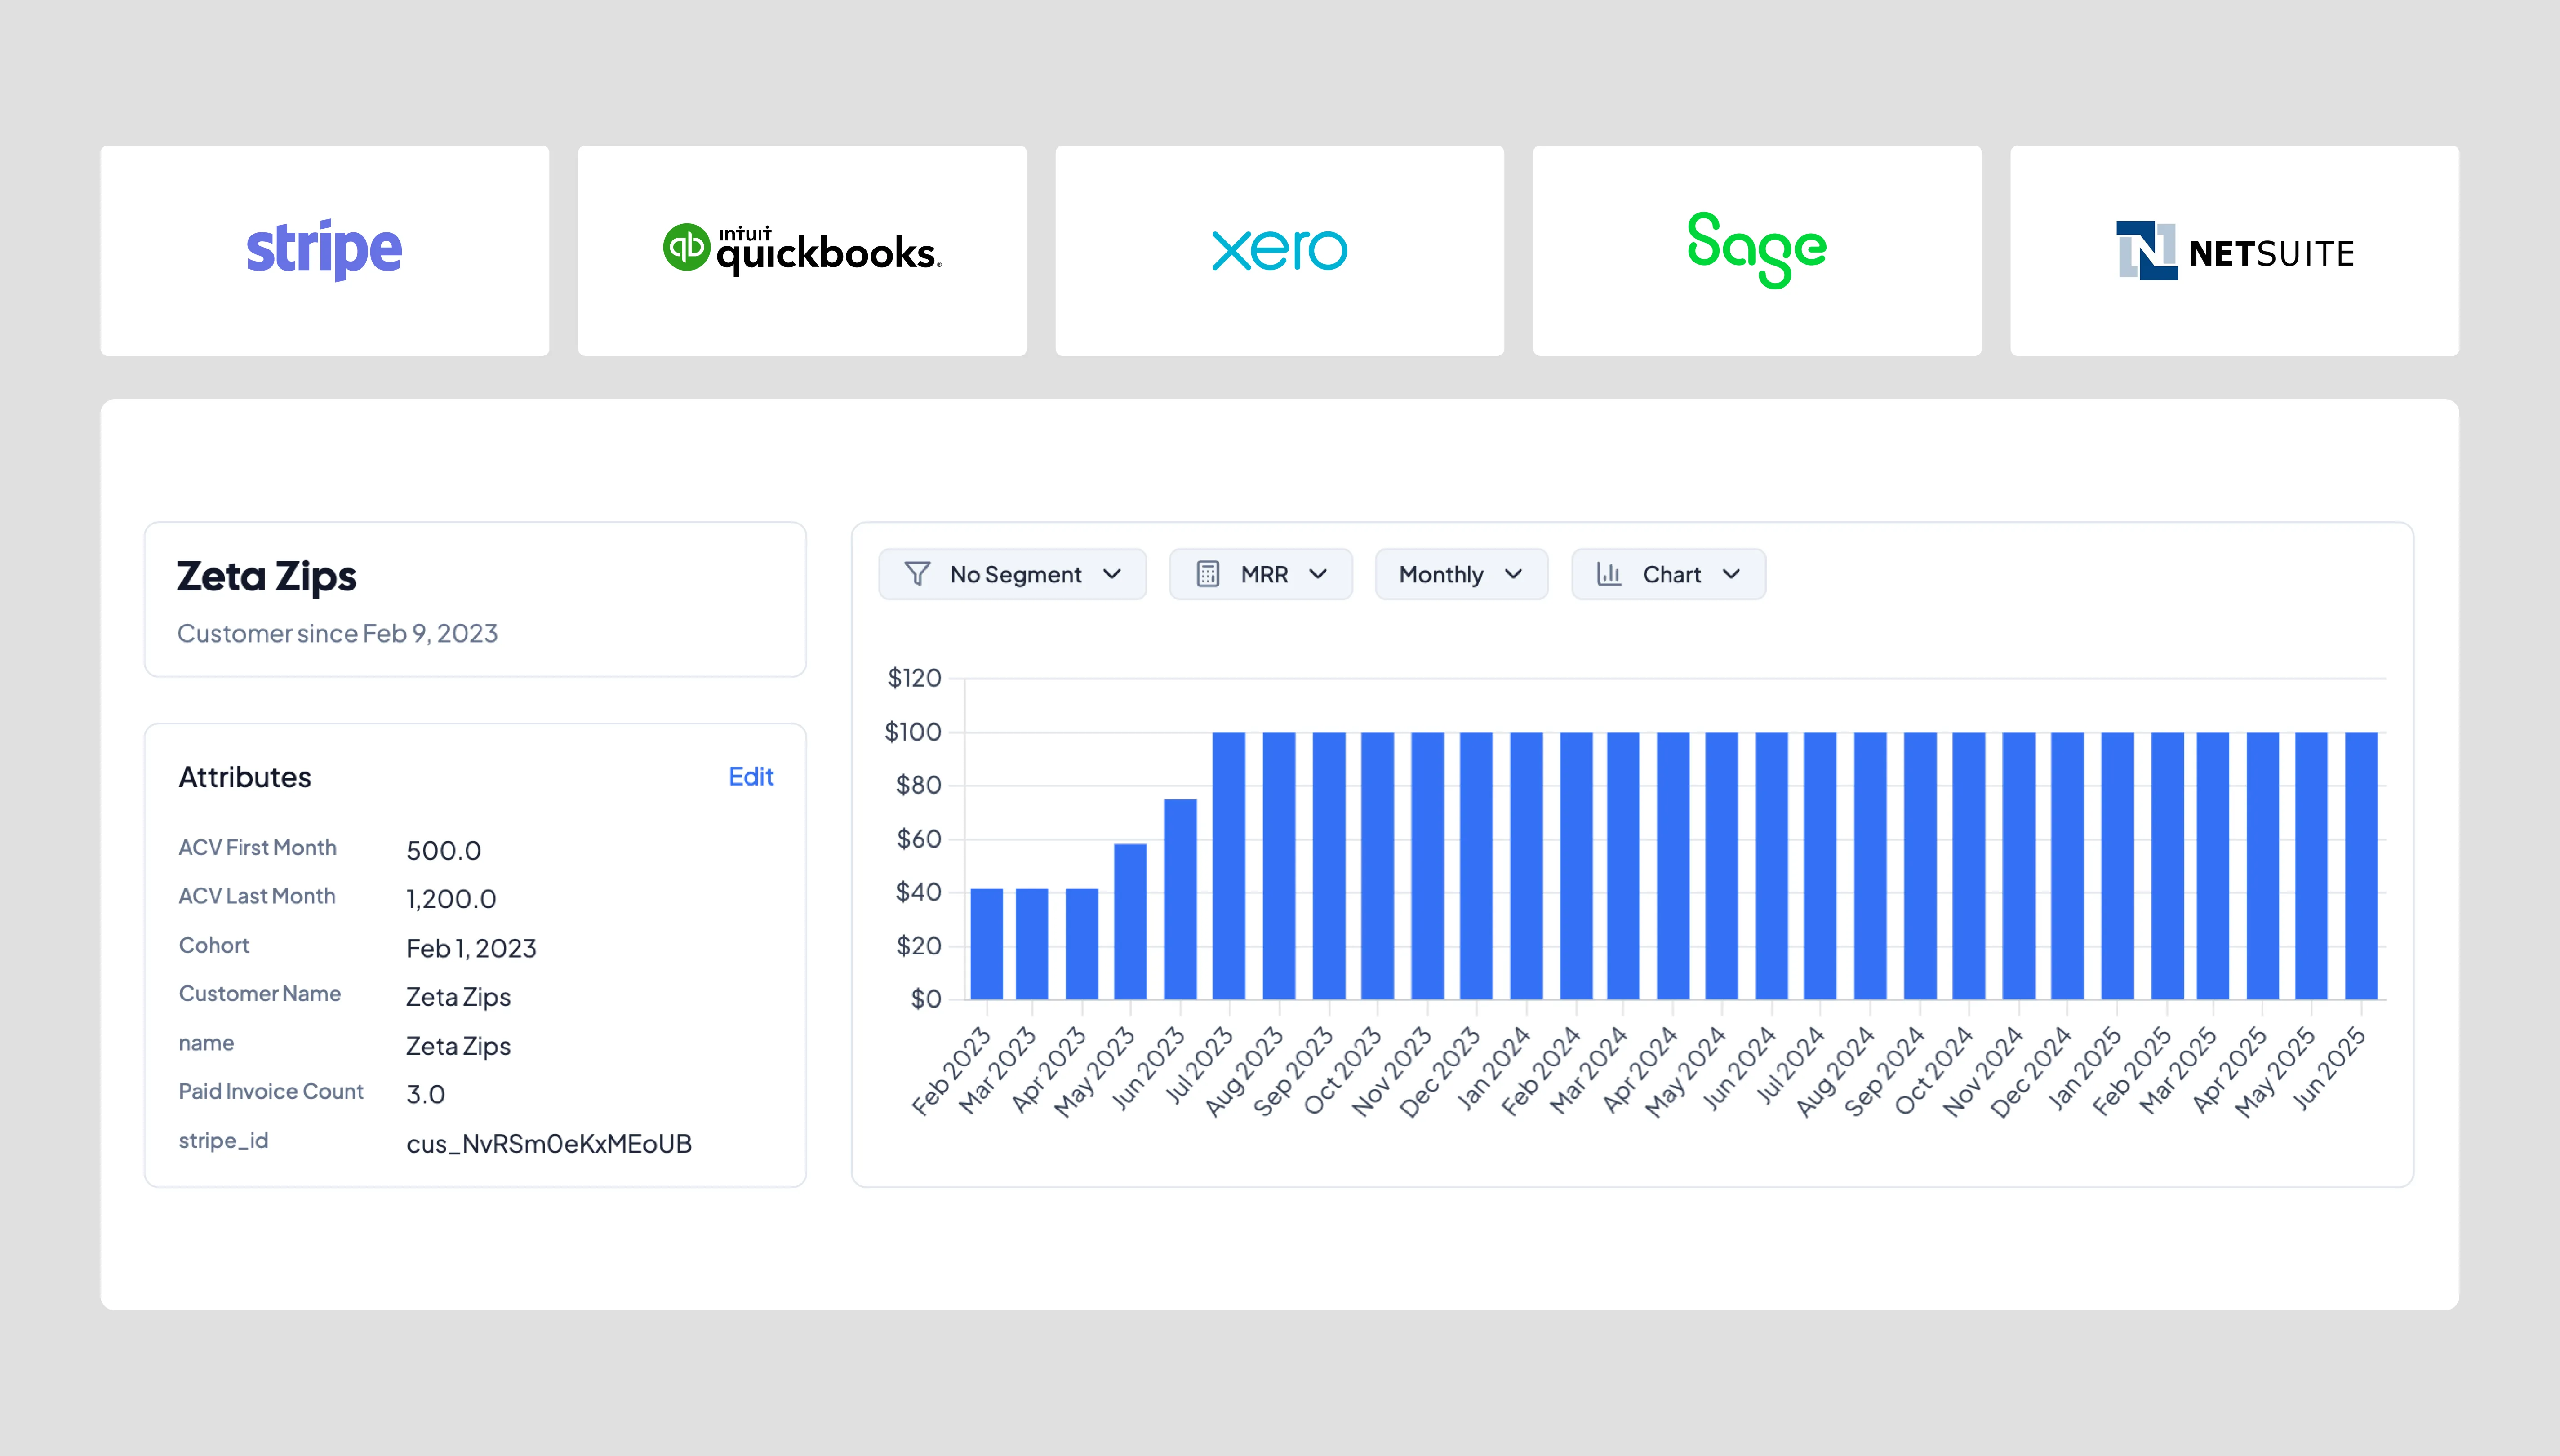Screen dimensions: 2560x1456
Task: Open the Sage integration card
Action: (x=1756, y=250)
